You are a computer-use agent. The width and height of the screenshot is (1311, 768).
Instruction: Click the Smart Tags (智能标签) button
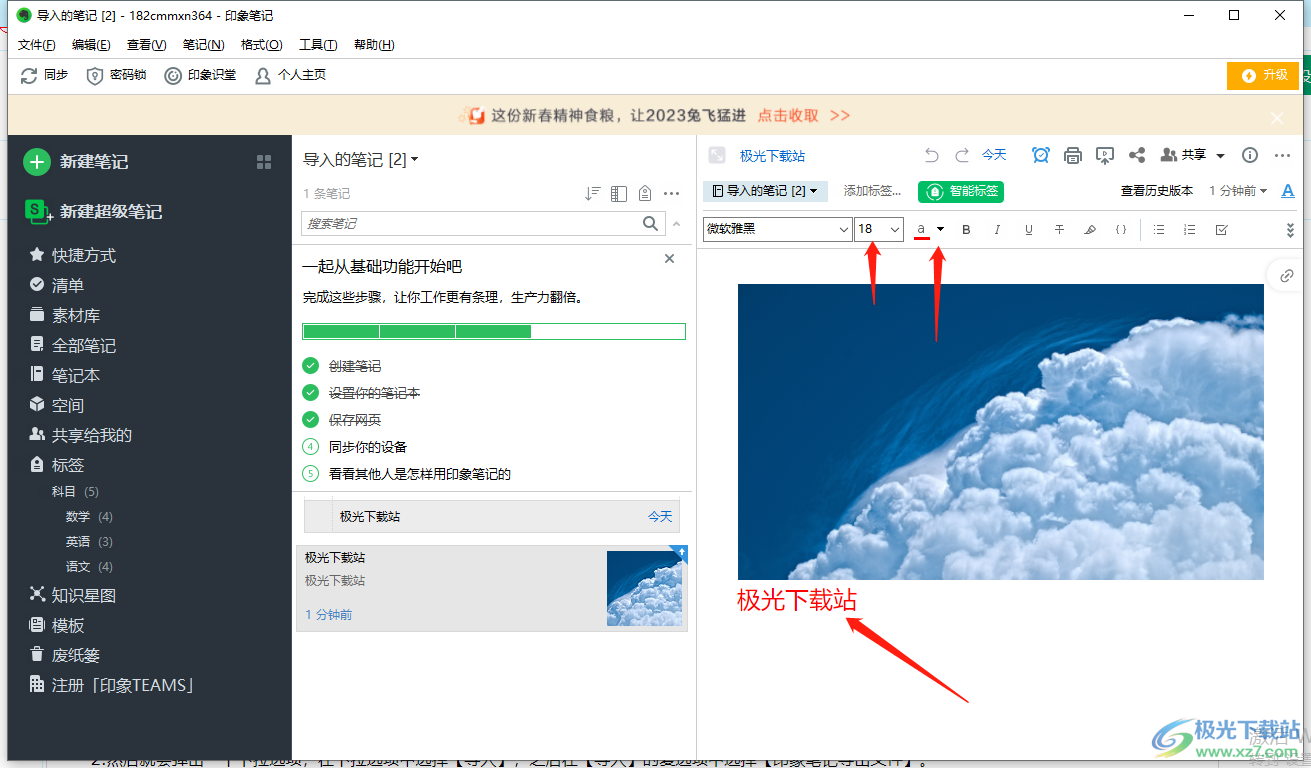coord(961,191)
